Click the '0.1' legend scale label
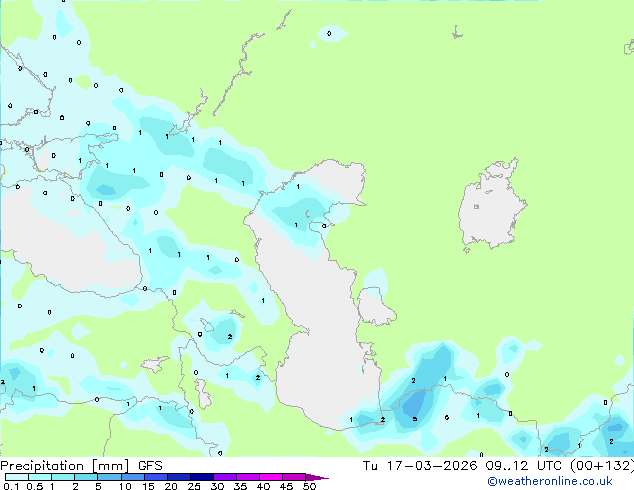This screenshot has width=634, height=490. tap(12, 486)
